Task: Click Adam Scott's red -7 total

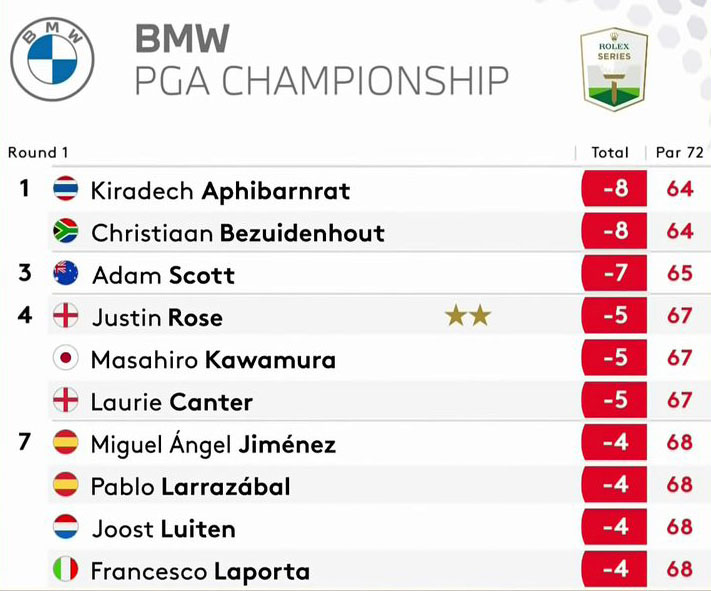Action: tap(614, 273)
